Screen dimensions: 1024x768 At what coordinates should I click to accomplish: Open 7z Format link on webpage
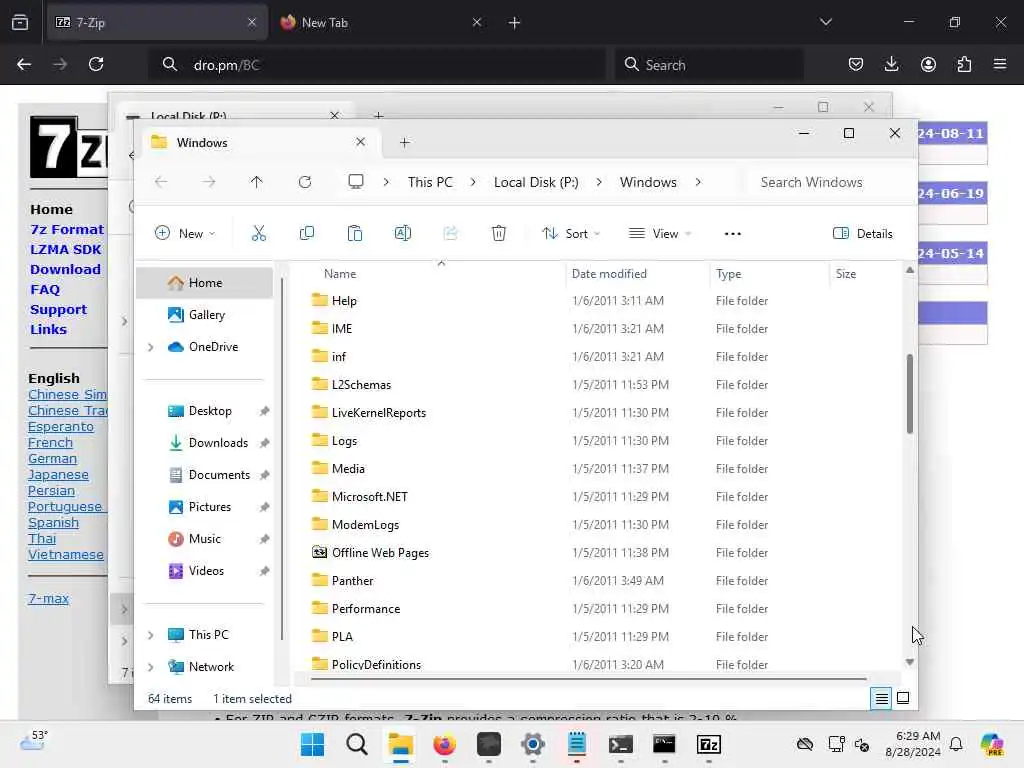(x=67, y=229)
